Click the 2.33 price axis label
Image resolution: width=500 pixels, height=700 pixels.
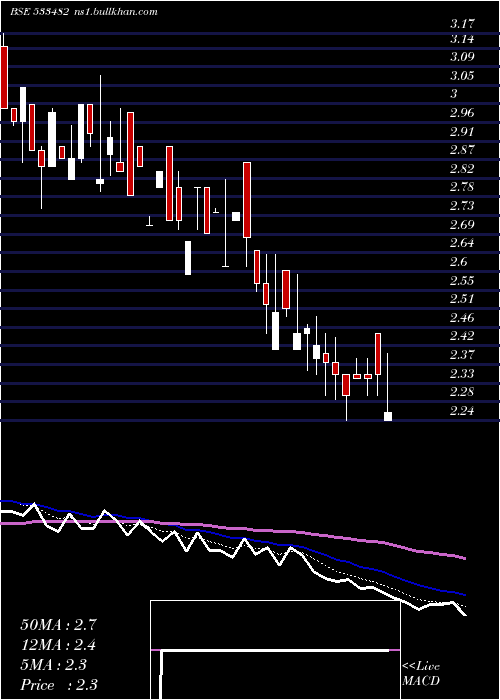462,373
